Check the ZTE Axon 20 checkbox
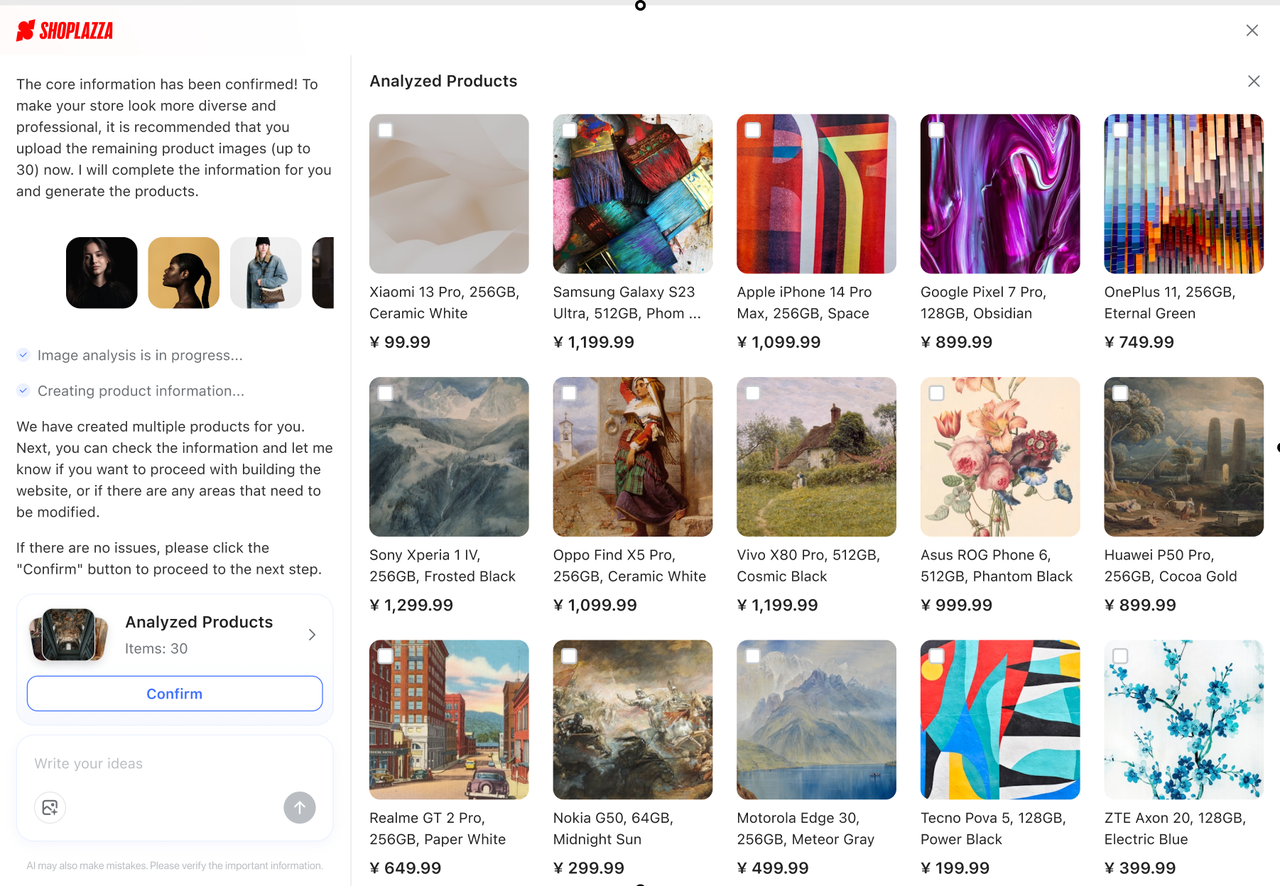Screen dimensions: 1280x886 (x=1120, y=656)
